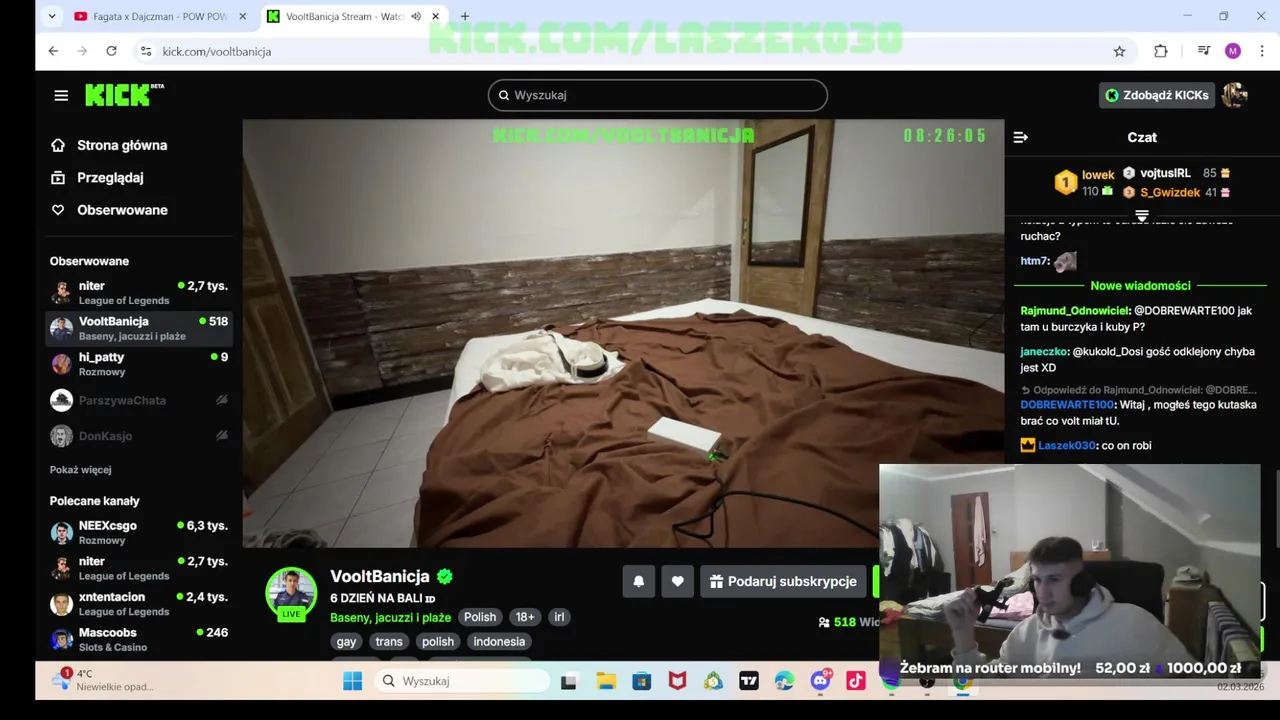Bookmark this page with star icon
The height and width of the screenshot is (720, 1280).
(1119, 51)
